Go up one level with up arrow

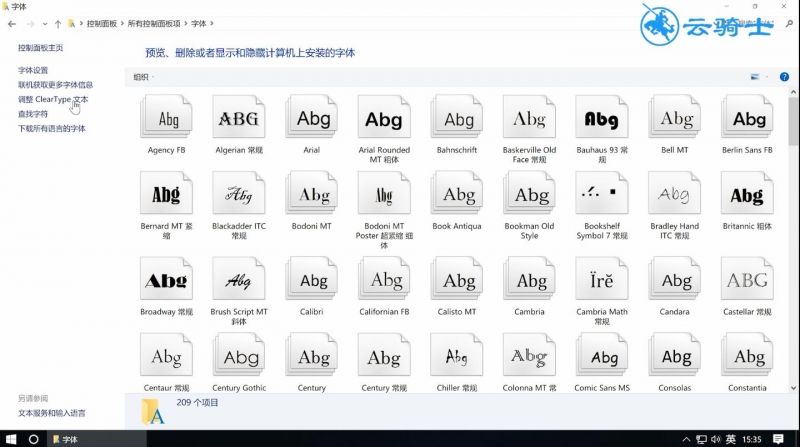pos(58,23)
